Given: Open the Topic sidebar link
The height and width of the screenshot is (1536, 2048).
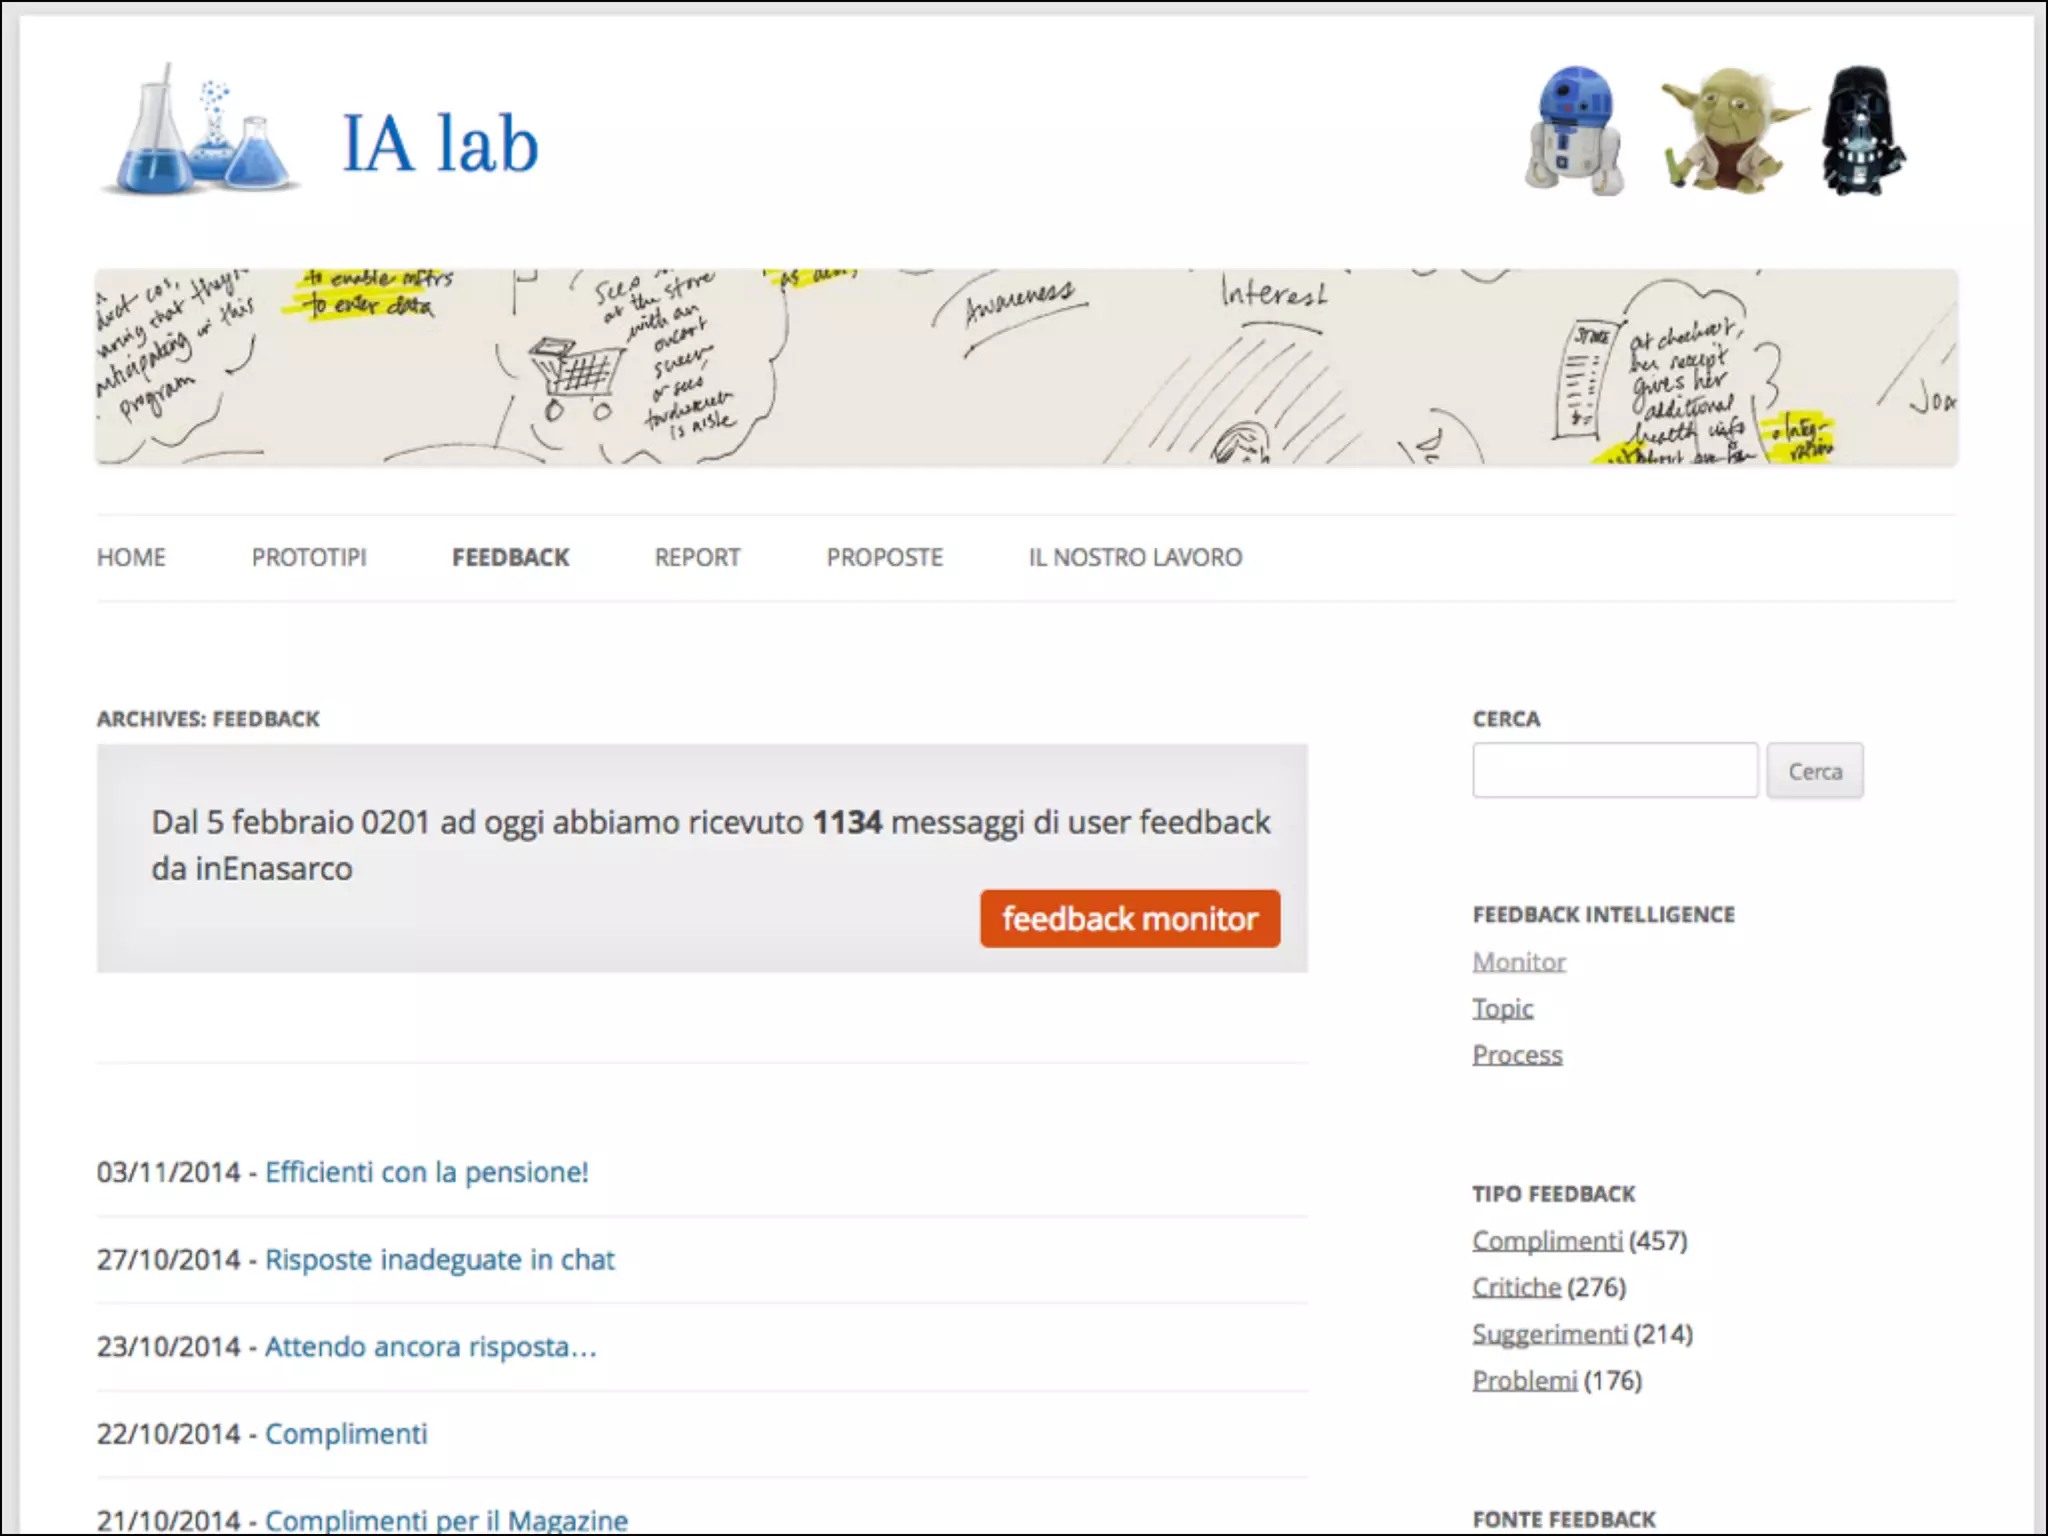Looking at the screenshot, I should tap(1502, 1008).
